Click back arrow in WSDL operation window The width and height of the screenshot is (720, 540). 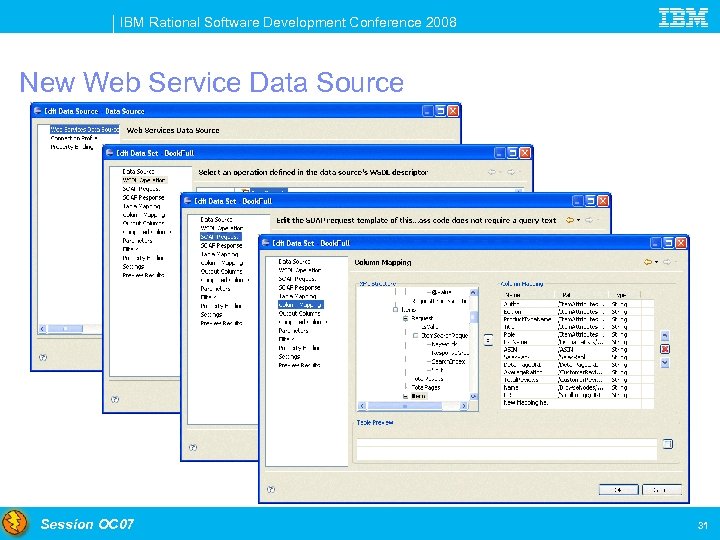(492, 172)
